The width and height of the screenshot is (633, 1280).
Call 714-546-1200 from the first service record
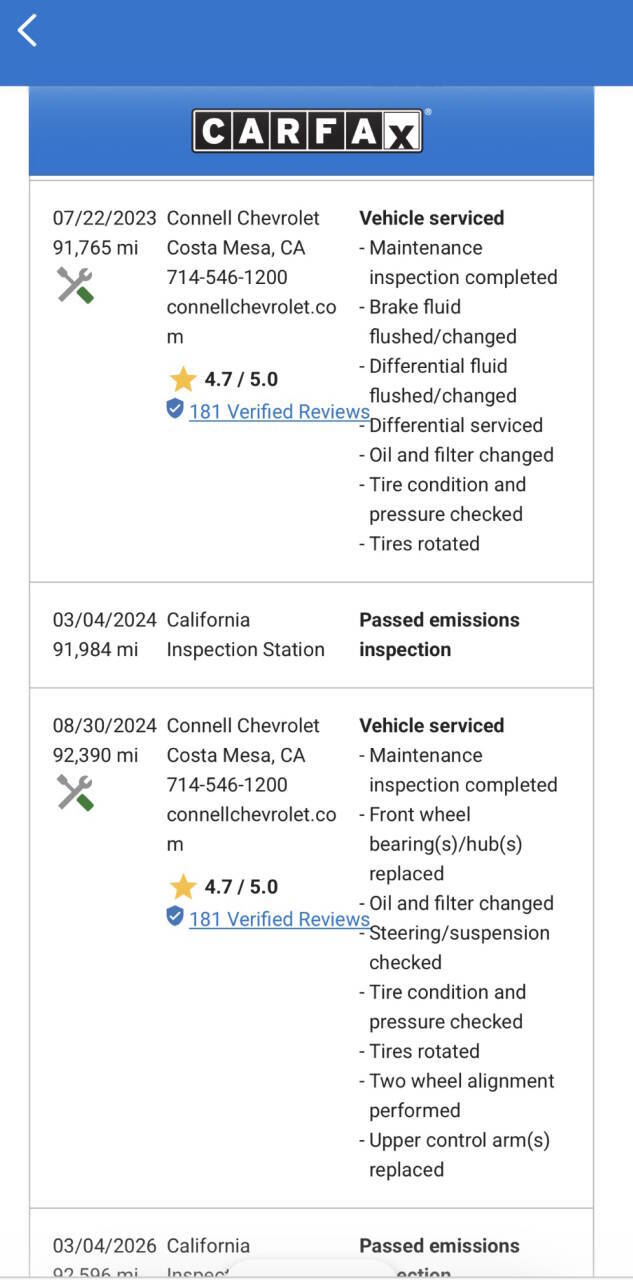pyautogui.click(x=227, y=277)
